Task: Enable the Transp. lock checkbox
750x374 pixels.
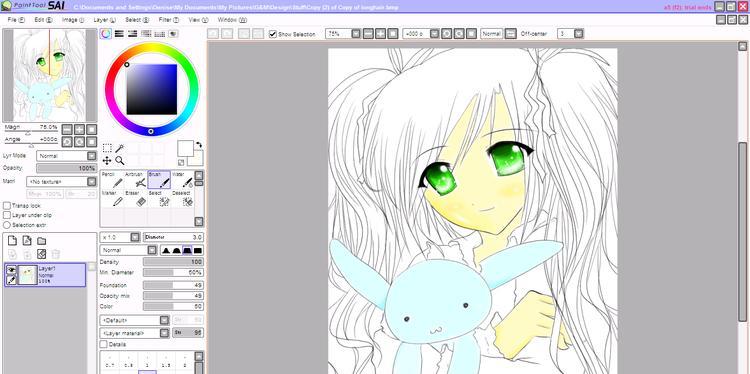Action: [x=7, y=205]
